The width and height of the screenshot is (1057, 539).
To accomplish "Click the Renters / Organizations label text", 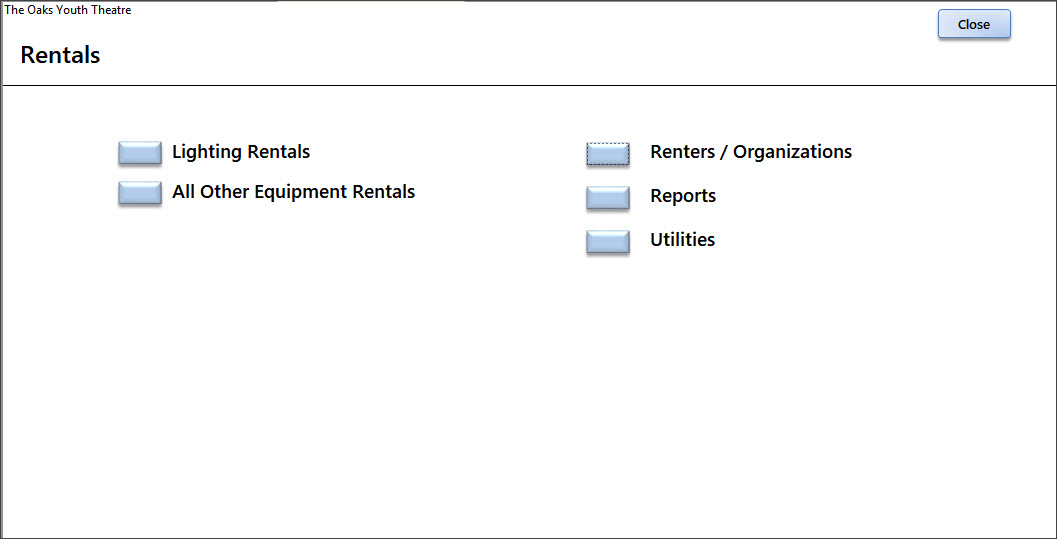I will (x=751, y=152).
